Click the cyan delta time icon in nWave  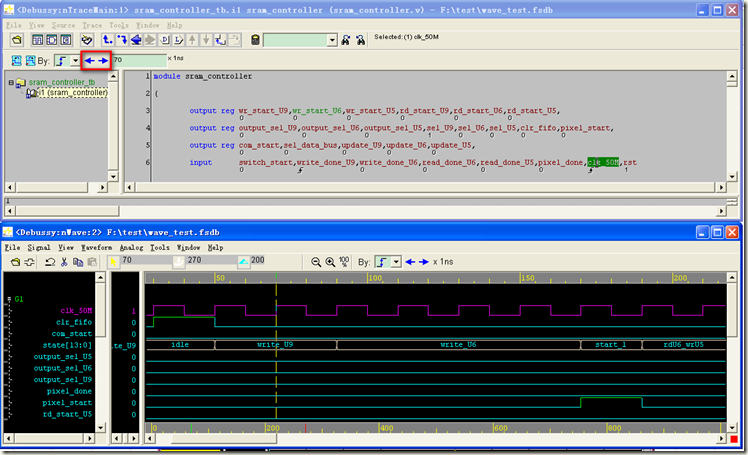coord(244,262)
